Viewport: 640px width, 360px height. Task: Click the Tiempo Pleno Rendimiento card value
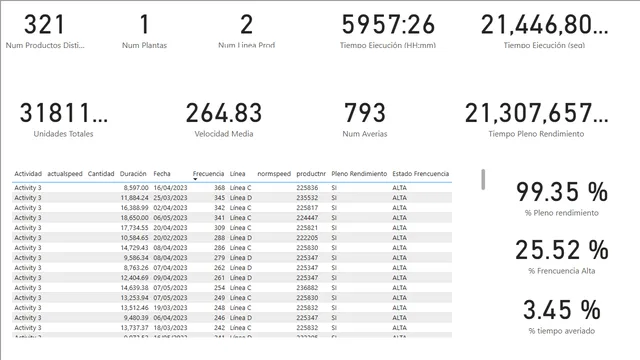pos(536,113)
